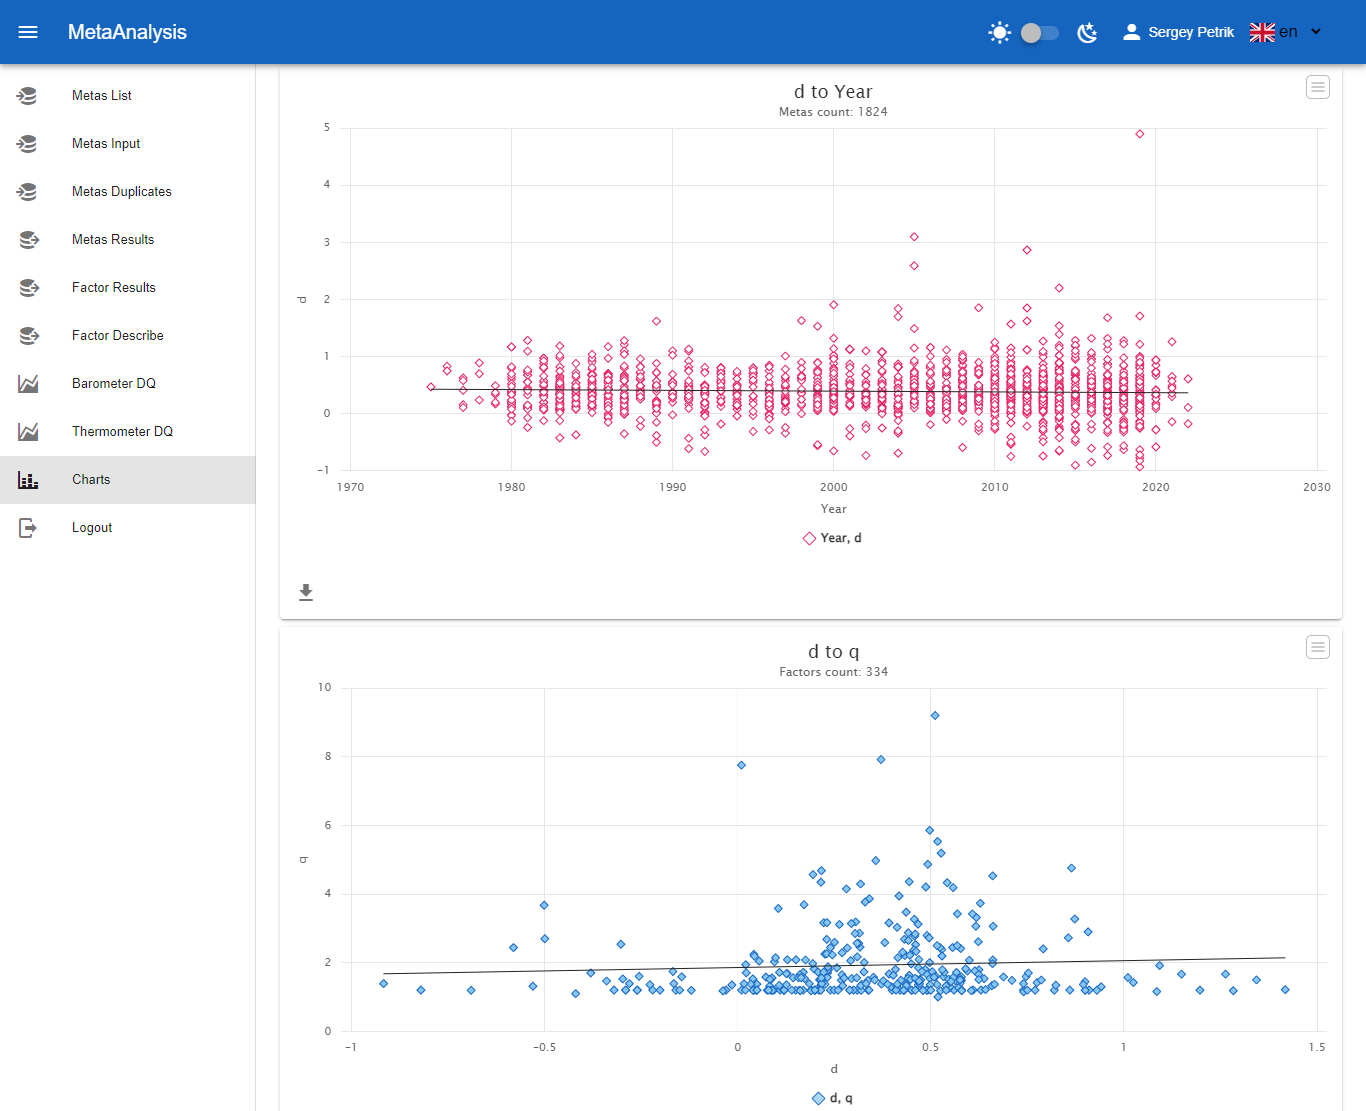The width and height of the screenshot is (1366, 1111).
Task: Click the Charts bar-graph icon
Action: pyautogui.click(x=28, y=480)
